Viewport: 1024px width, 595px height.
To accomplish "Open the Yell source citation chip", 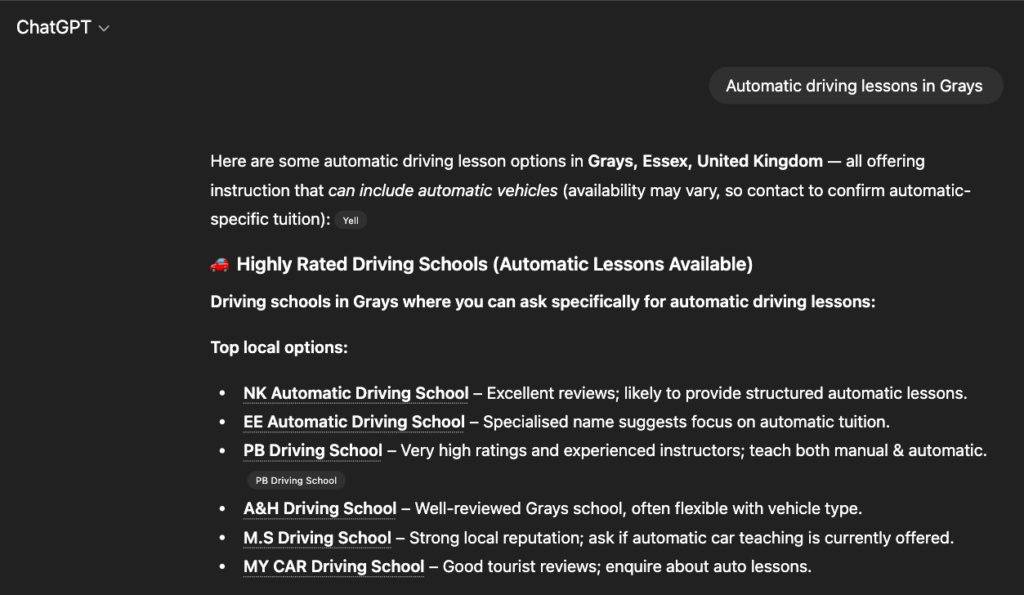I will (350, 220).
